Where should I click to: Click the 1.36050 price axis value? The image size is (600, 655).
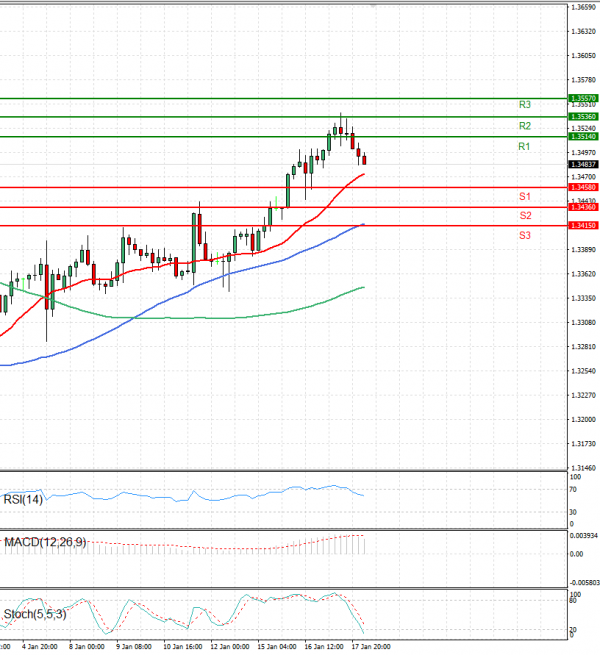(x=584, y=56)
